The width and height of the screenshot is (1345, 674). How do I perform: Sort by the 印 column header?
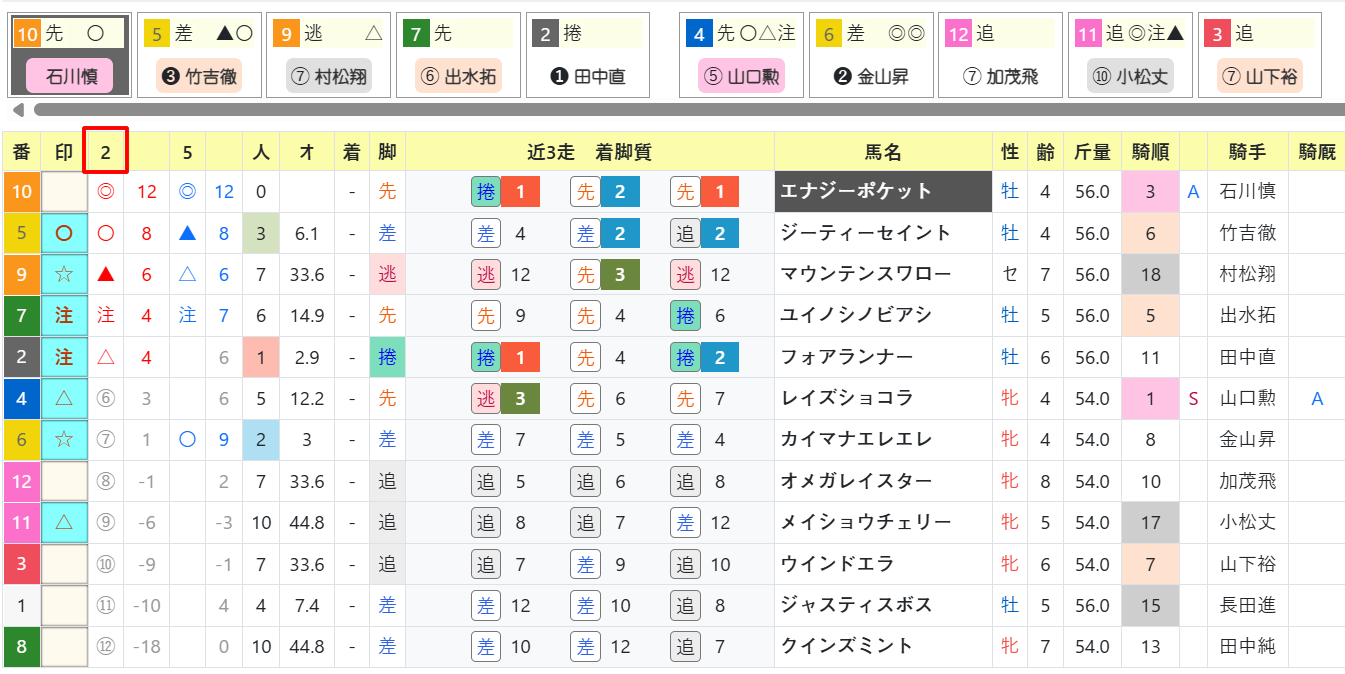[x=64, y=153]
